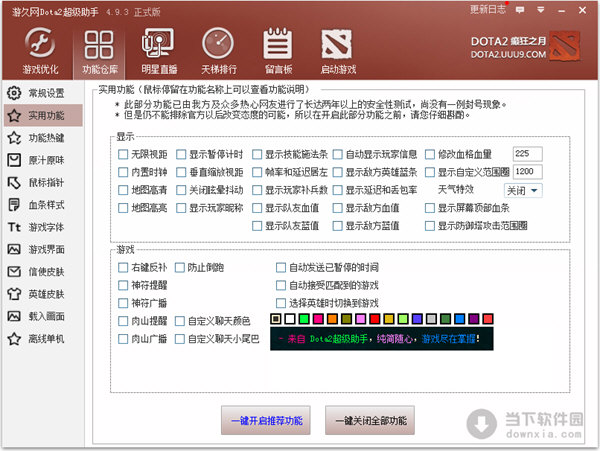Open the 游戏优化 toolbar icon
The image size is (600, 451).
41,50
